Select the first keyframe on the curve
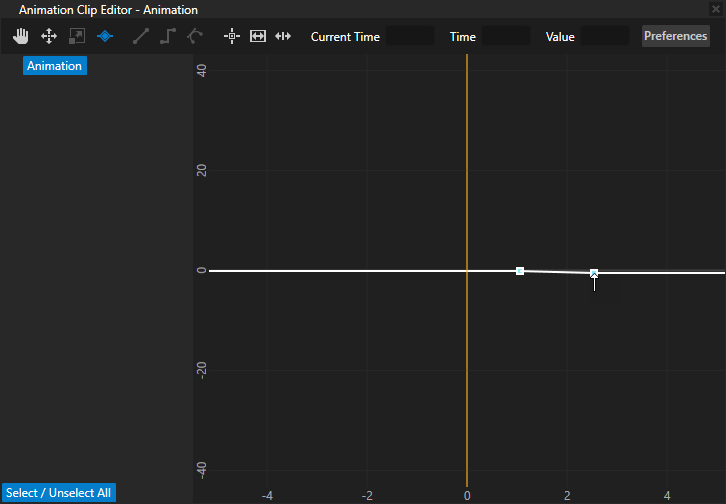The height and width of the screenshot is (504, 726). pos(520,271)
